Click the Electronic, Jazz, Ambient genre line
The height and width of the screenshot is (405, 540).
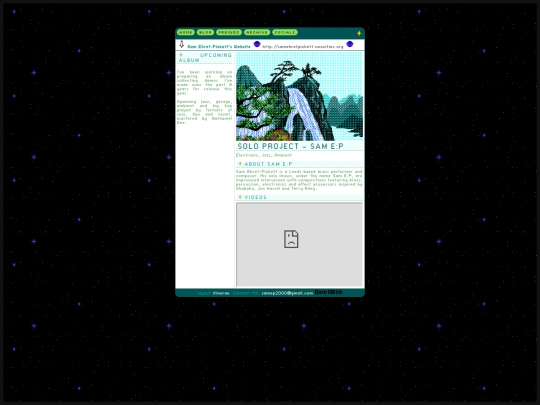click(263, 155)
